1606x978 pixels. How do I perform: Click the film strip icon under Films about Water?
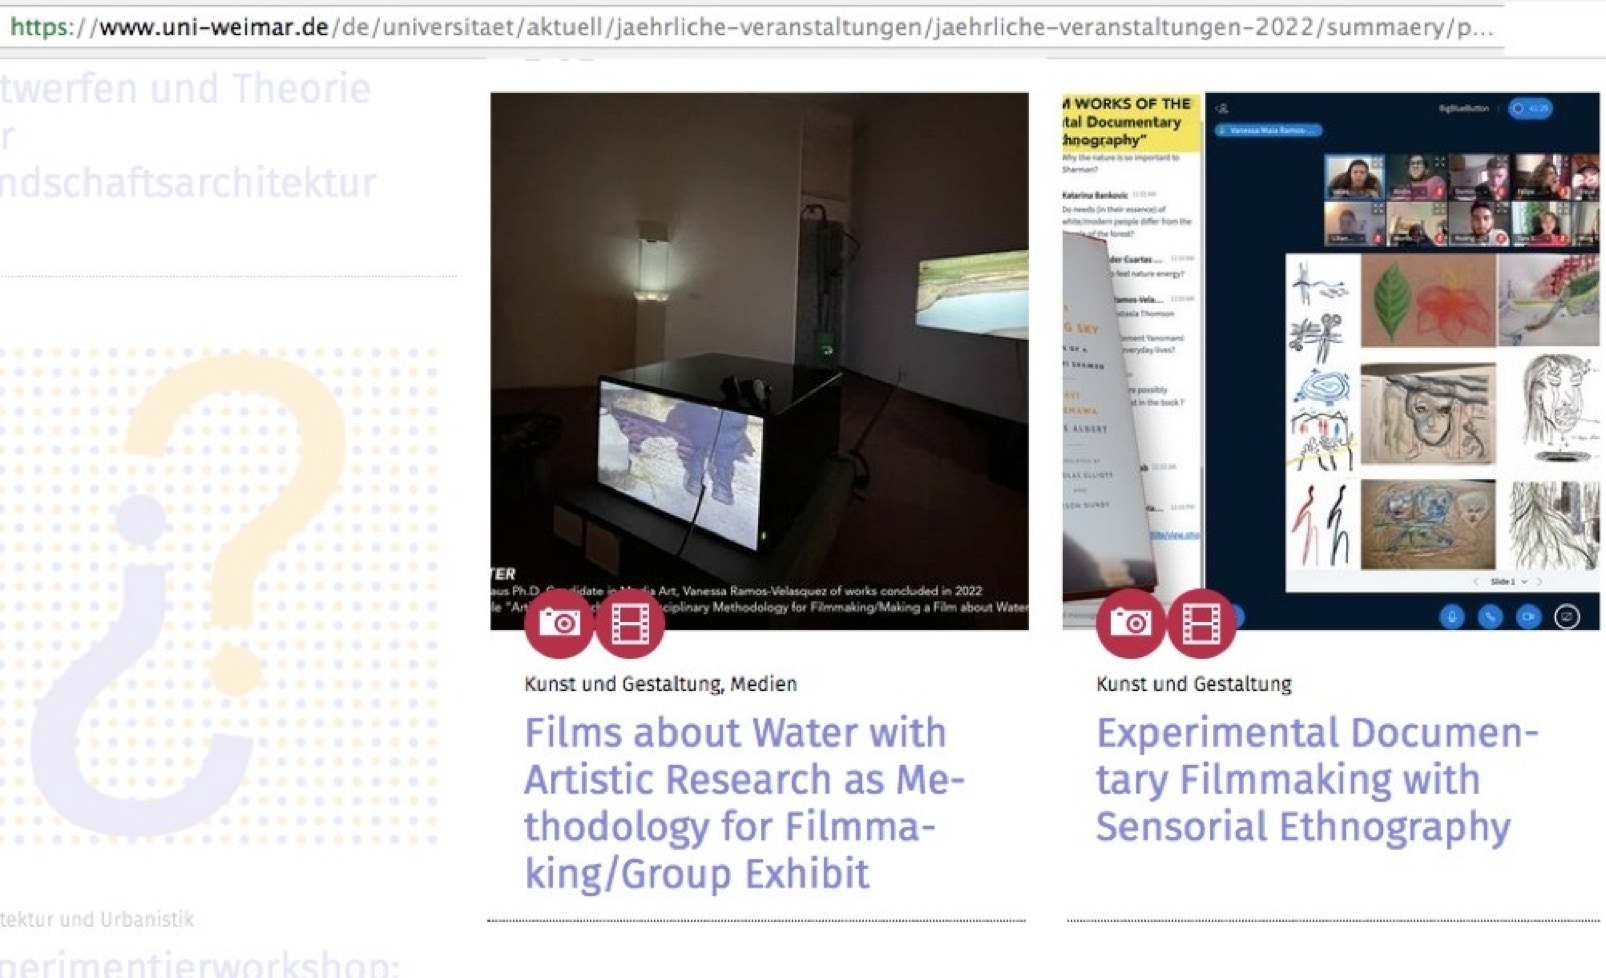tap(630, 624)
